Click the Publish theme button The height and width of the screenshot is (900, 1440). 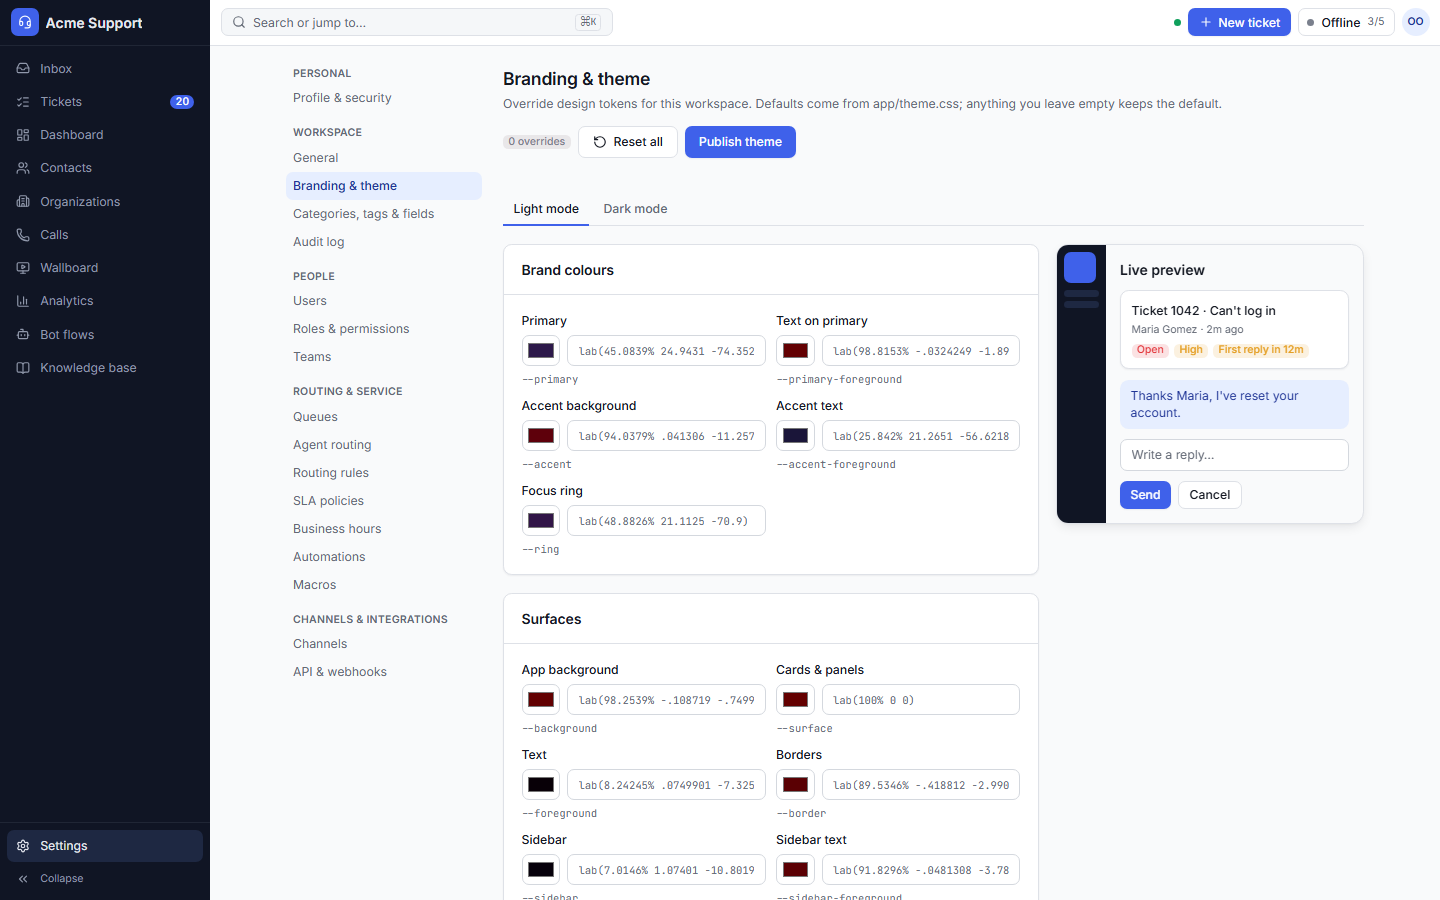tap(740, 142)
